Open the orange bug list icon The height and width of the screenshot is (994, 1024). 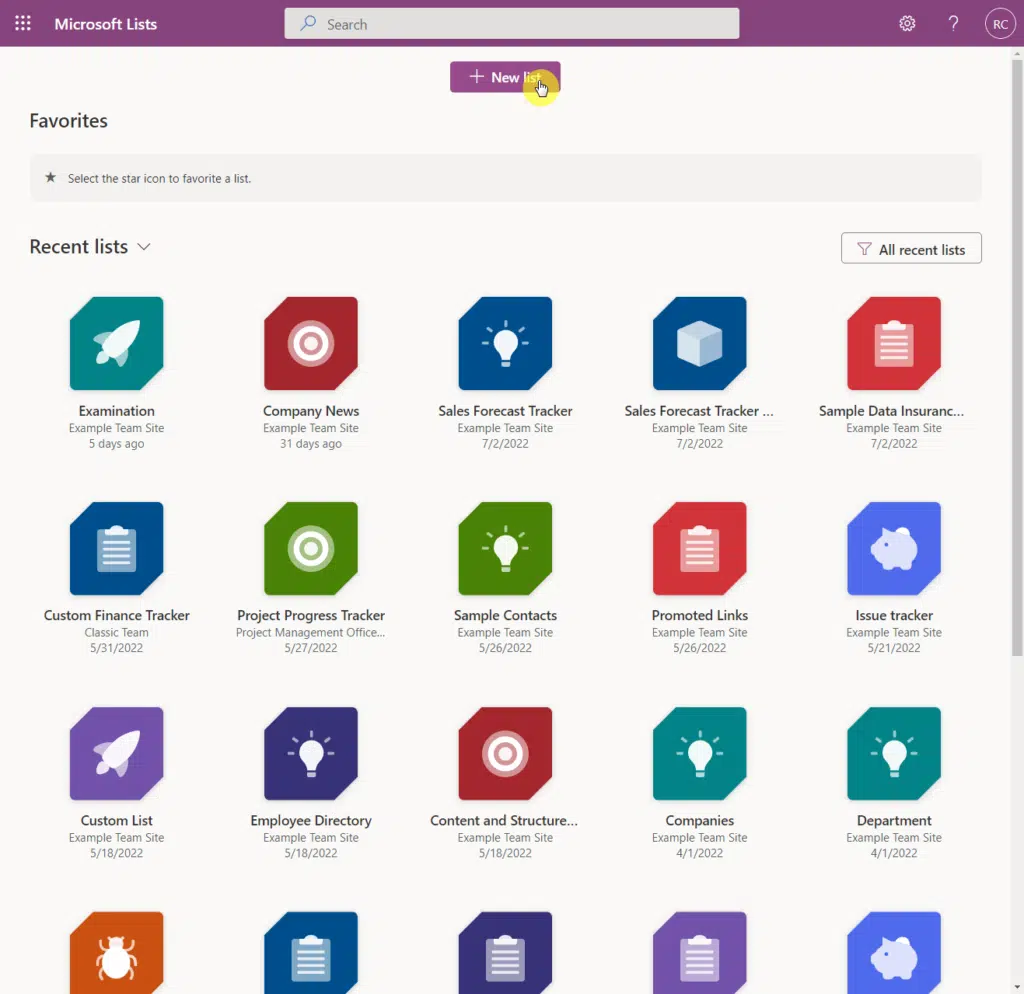[116, 954]
